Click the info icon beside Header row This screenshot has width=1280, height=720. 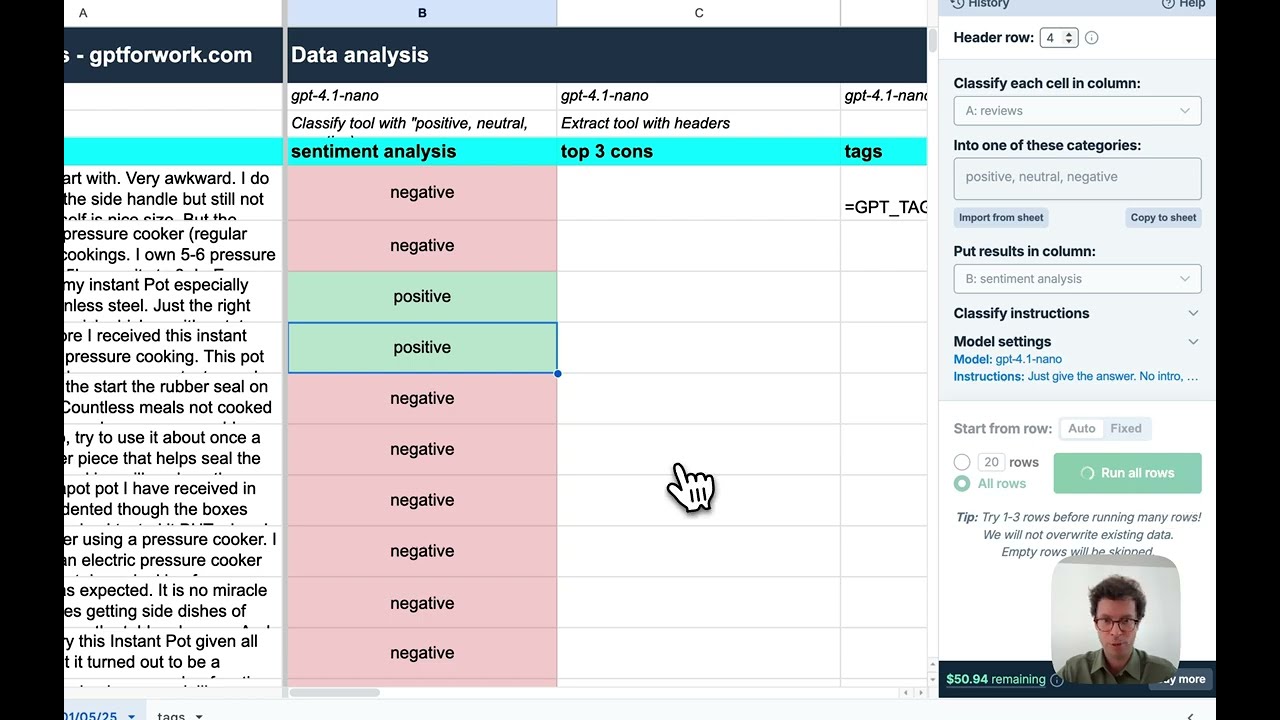tap(1092, 38)
